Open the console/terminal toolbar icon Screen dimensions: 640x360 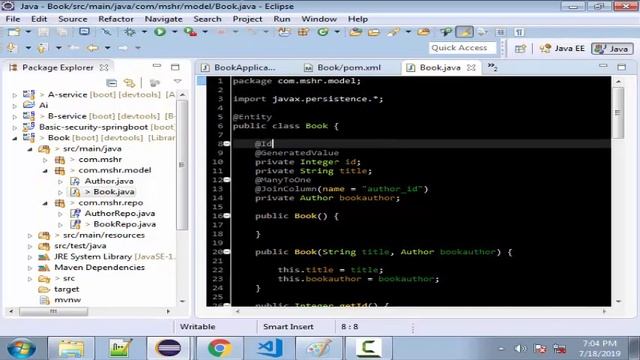(84, 32)
